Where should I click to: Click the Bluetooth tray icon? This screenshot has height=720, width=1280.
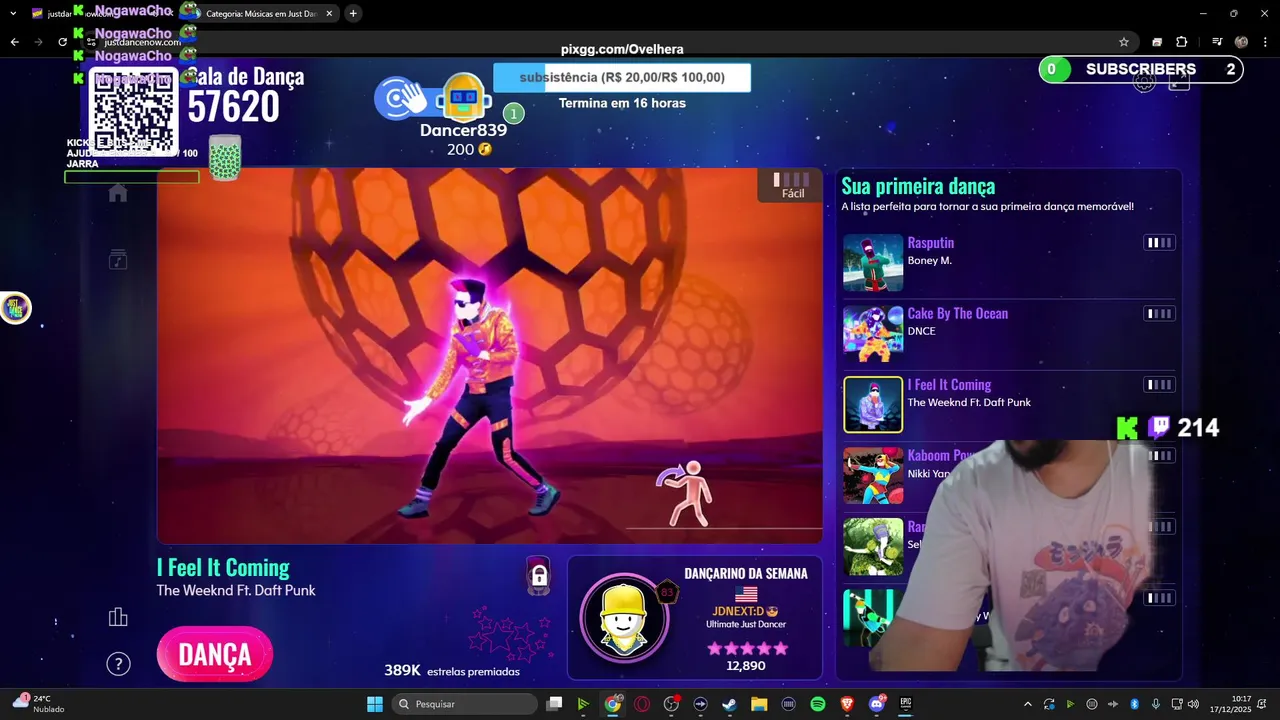click(x=1135, y=704)
